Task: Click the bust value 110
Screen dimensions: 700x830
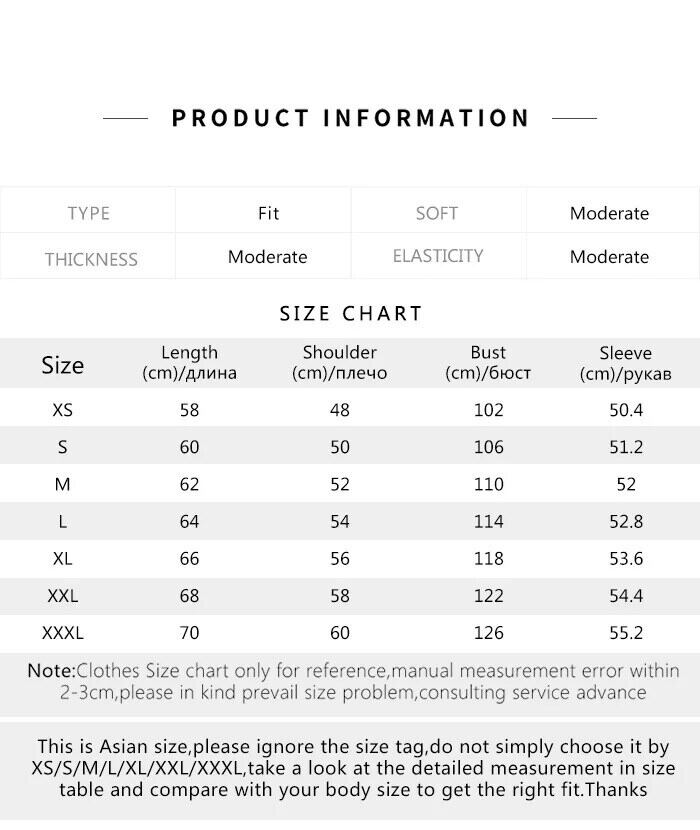Action: [488, 484]
